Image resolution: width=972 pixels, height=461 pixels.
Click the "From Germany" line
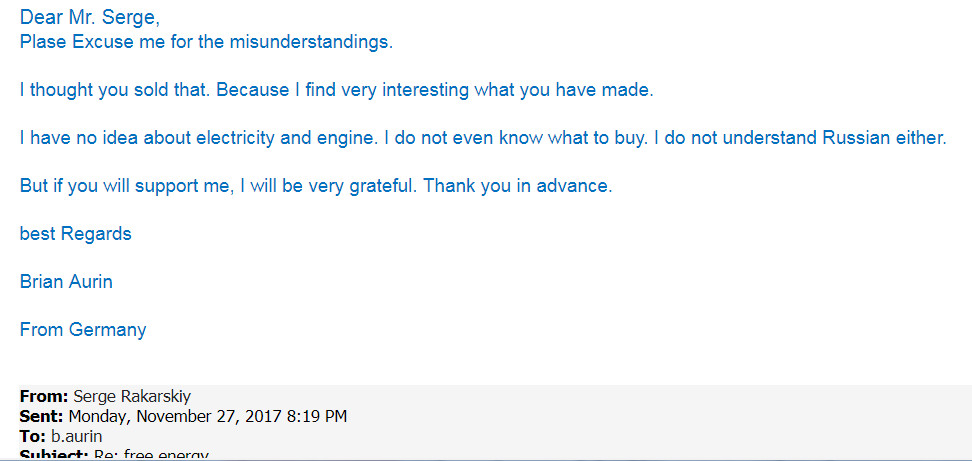tap(83, 330)
